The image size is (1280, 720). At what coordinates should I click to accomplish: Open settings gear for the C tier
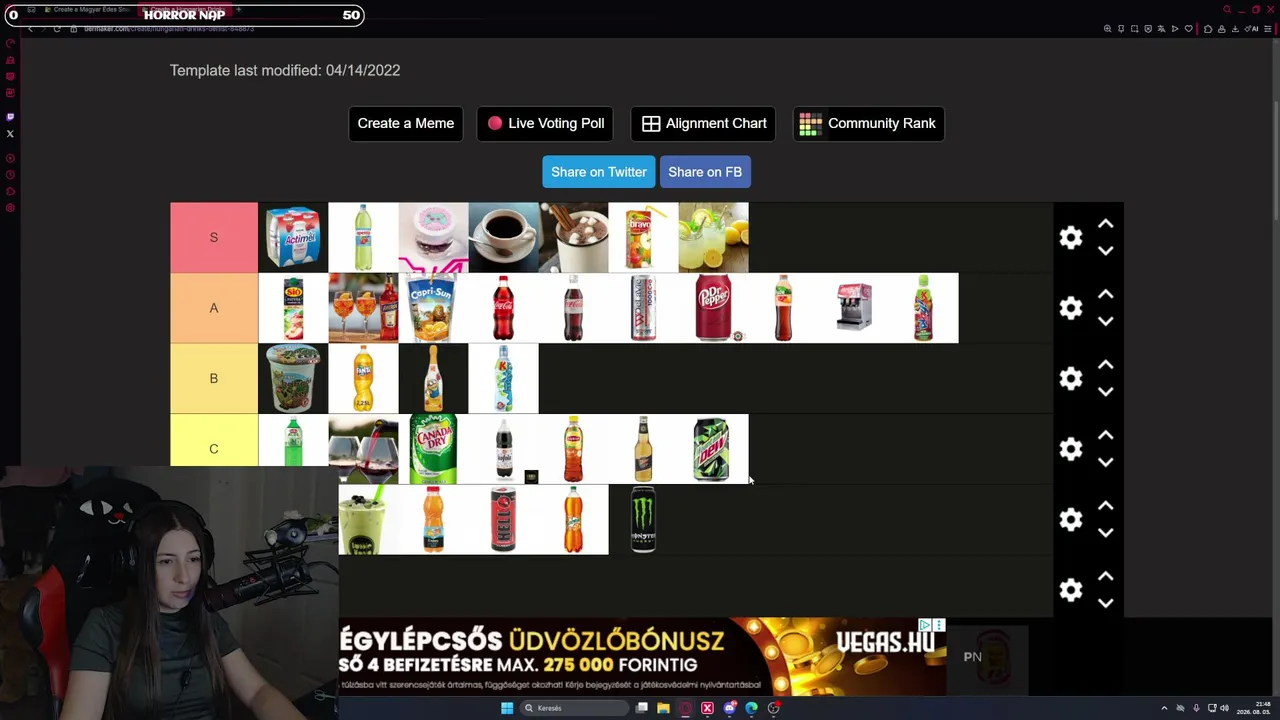1071,449
